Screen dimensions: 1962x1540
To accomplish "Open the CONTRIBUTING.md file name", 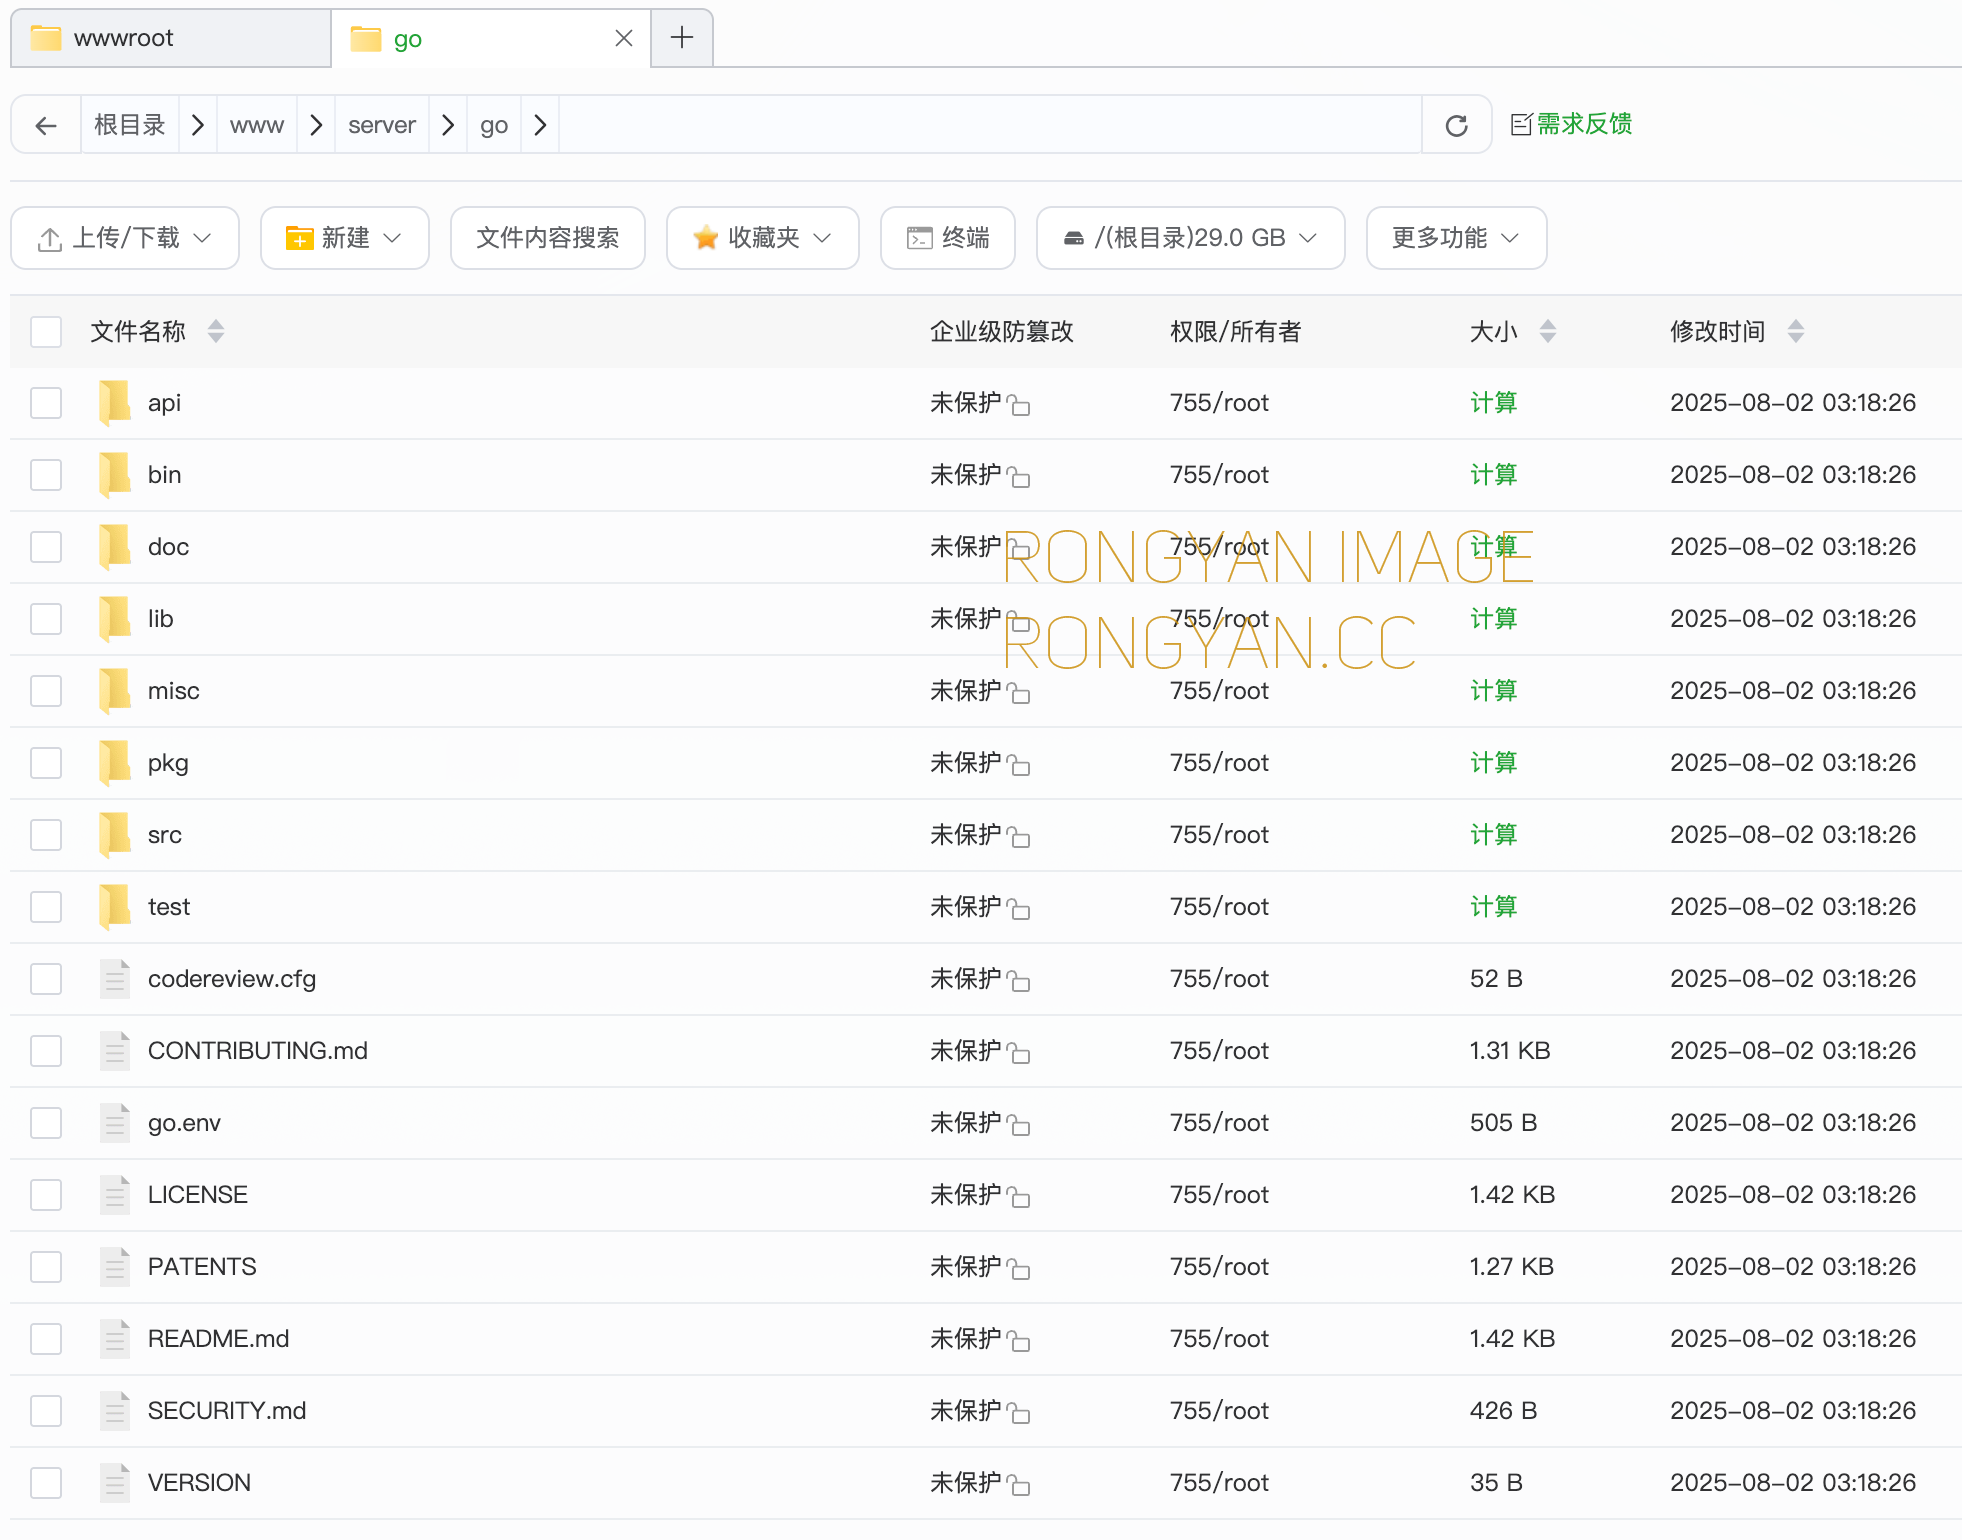I will (x=258, y=1051).
